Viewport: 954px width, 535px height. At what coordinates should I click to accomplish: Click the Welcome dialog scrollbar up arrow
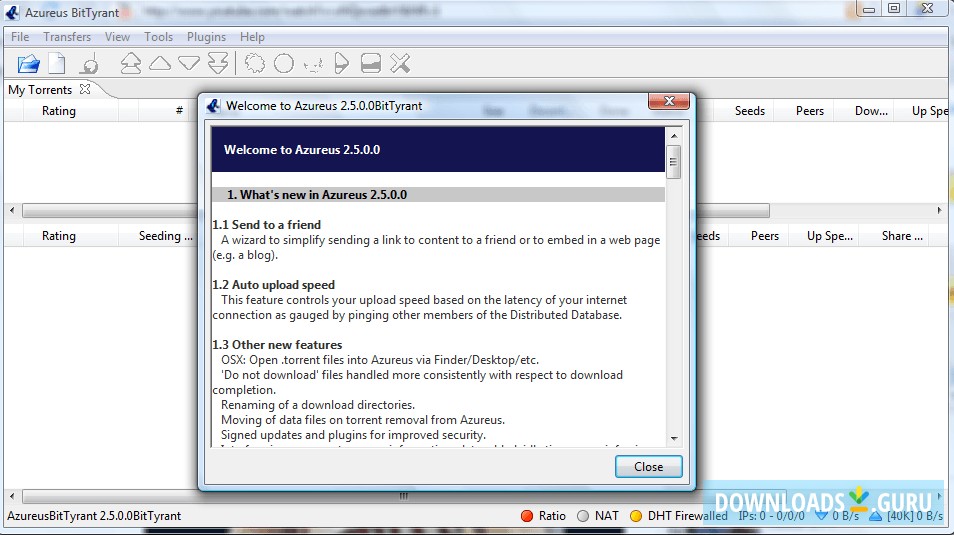pos(674,136)
